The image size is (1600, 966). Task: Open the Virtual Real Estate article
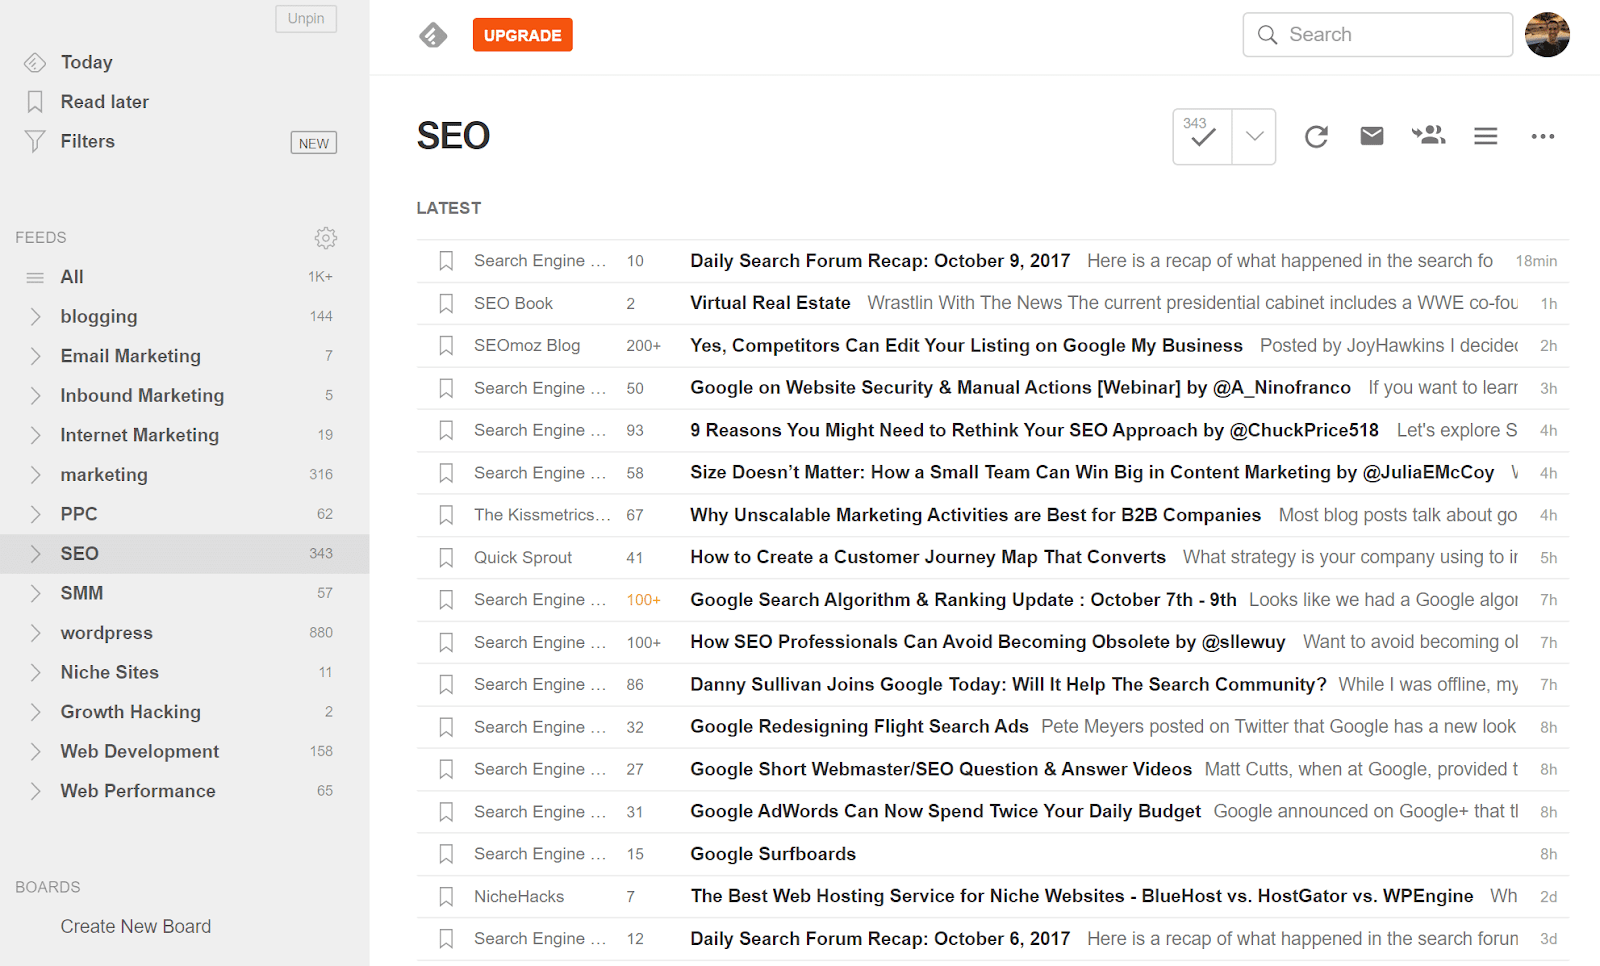point(770,303)
